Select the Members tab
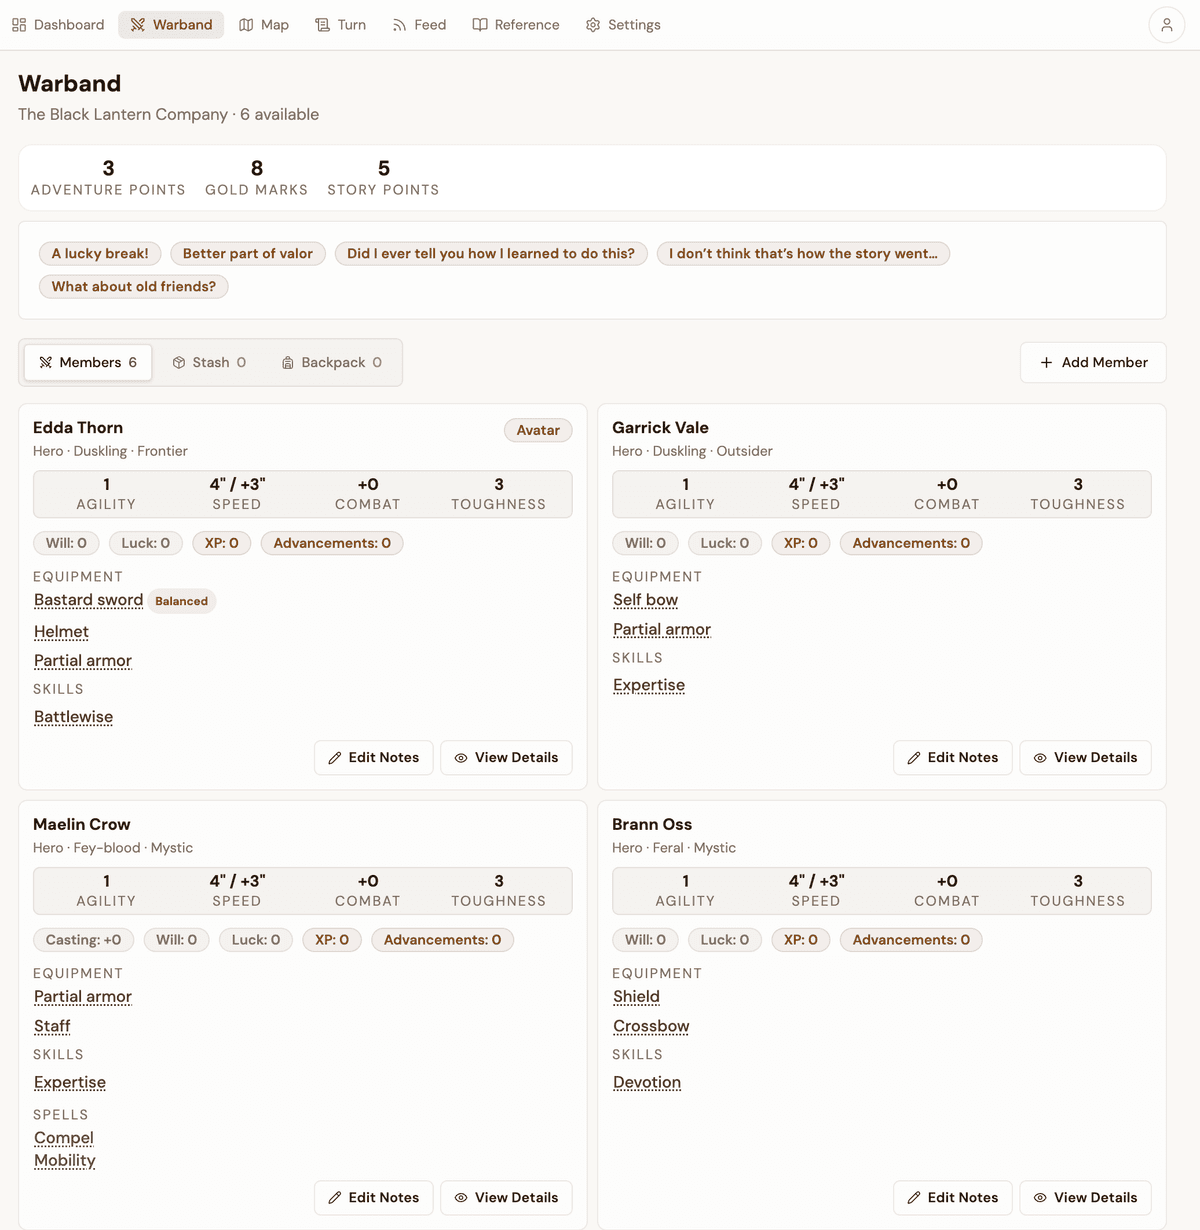Image resolution: width=1200 pixels, height=1230 pixels. tap(88, 363)
